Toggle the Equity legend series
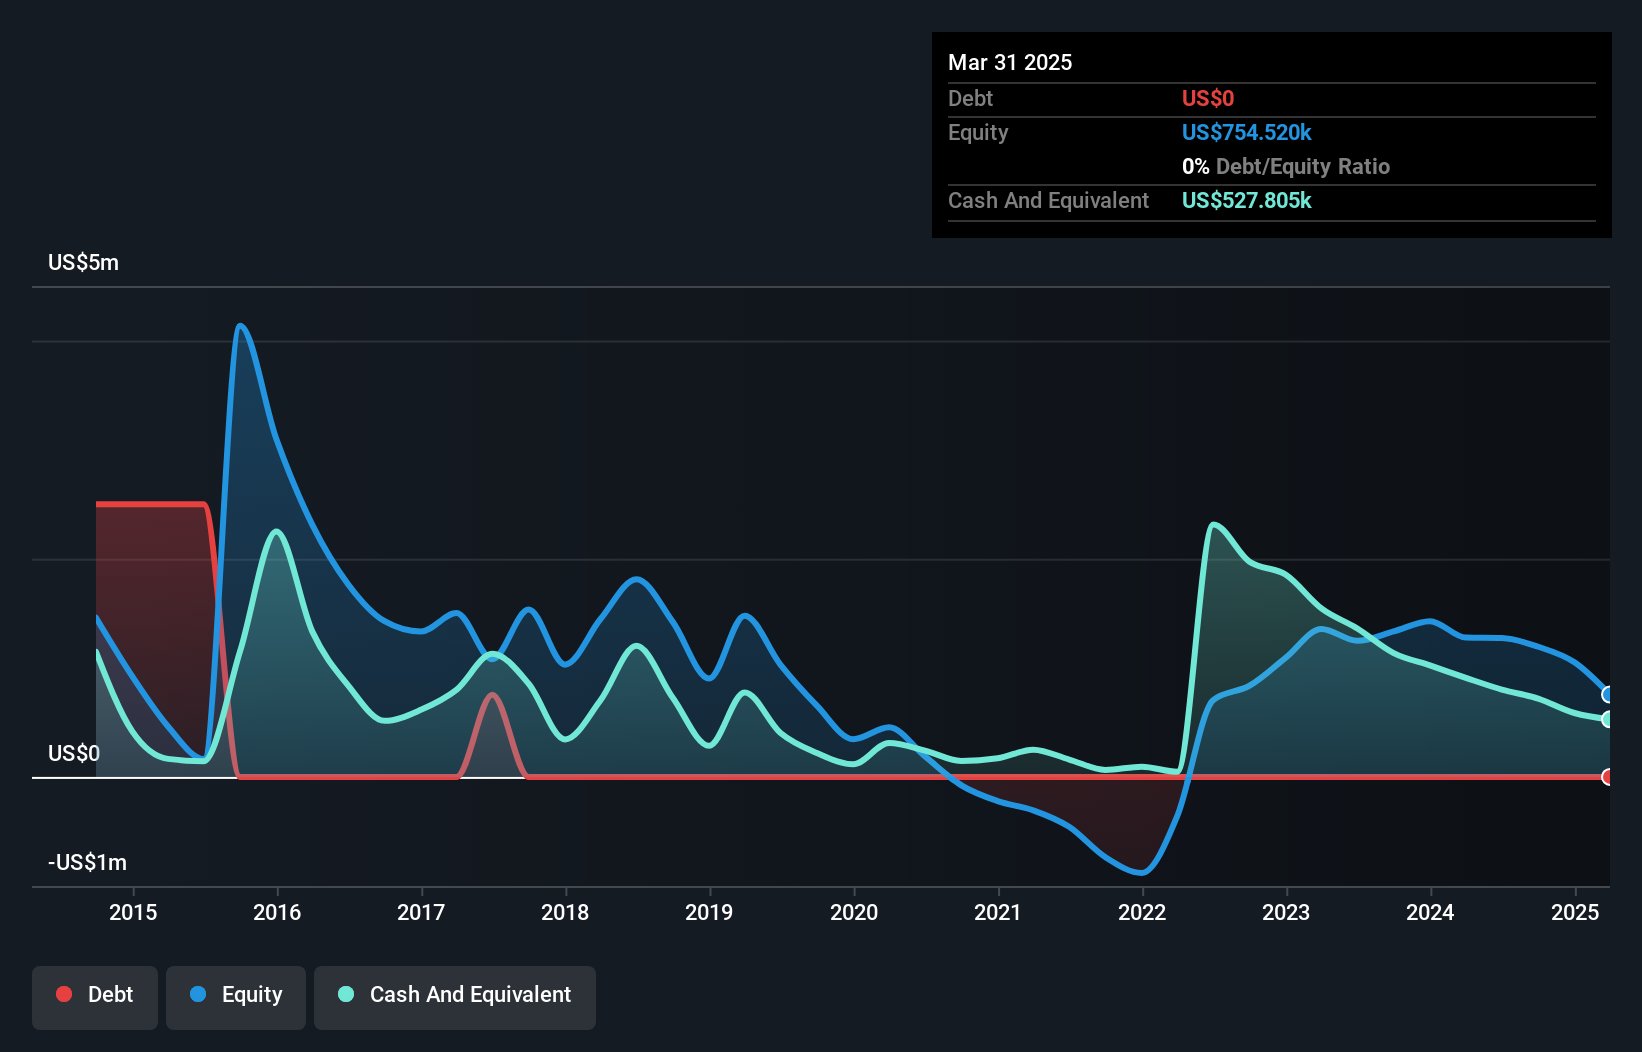The width and height of the screenshot is (1642, 1052). [x=236, y=997]
